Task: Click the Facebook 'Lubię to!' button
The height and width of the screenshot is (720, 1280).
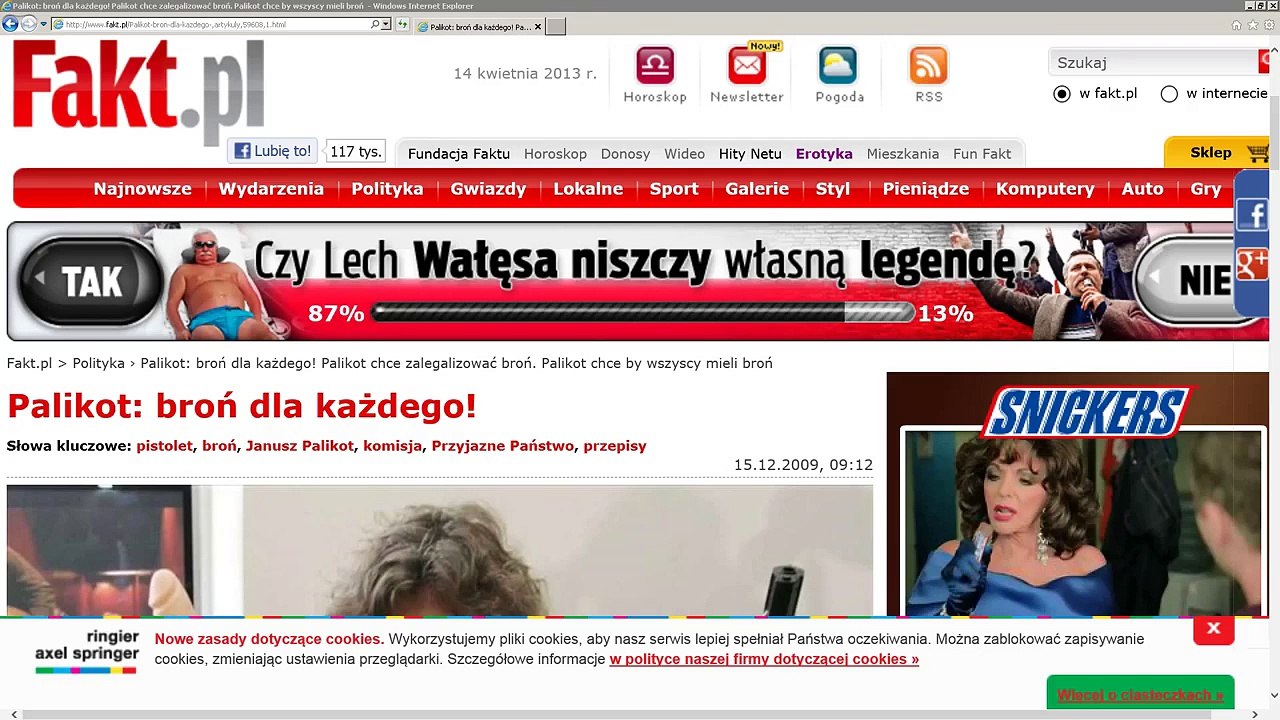Action: pyautogui.click(x=272, y=151)
